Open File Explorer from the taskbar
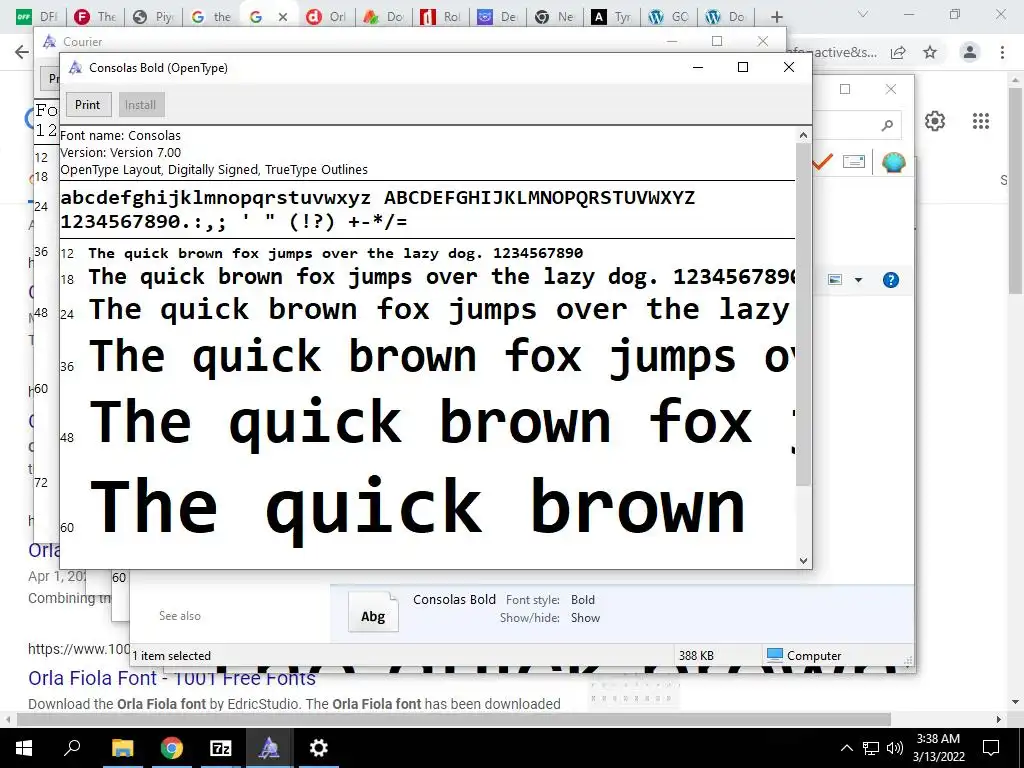This screenshot has width=1024, height=768. [x=122, y=748]
